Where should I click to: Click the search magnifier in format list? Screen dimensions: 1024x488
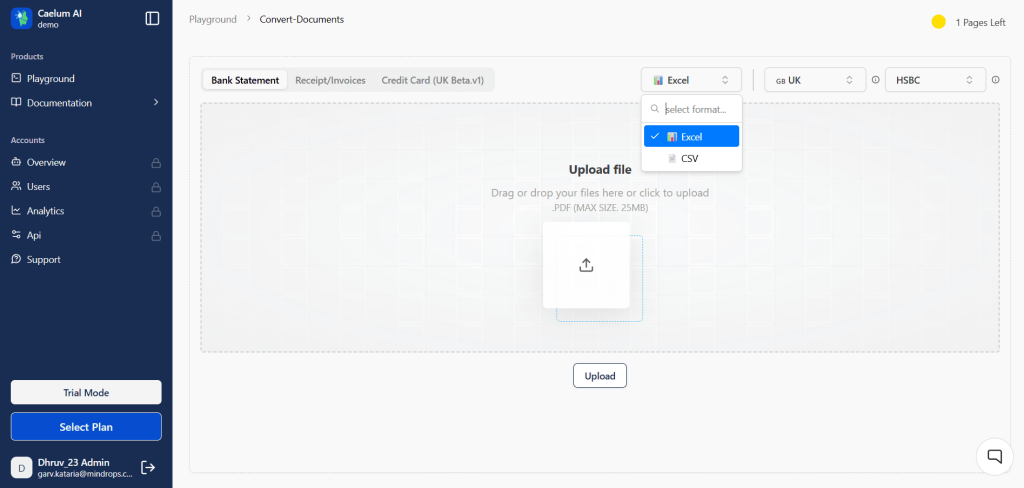[655, 109]
